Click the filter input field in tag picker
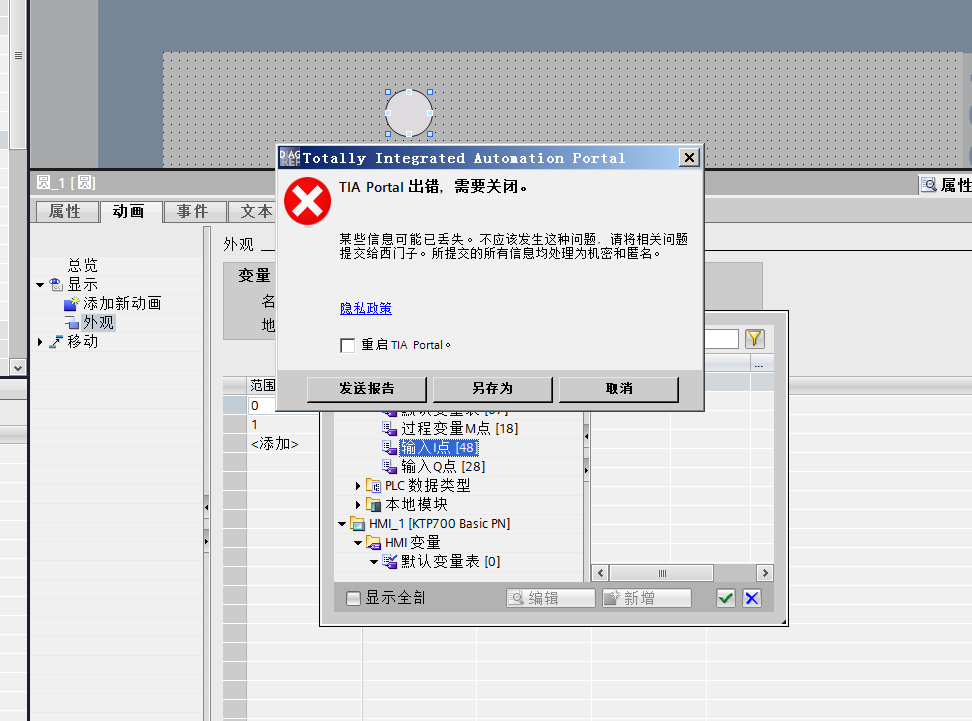The height and width of the screenshot is (721, 972). coord(722,339)
